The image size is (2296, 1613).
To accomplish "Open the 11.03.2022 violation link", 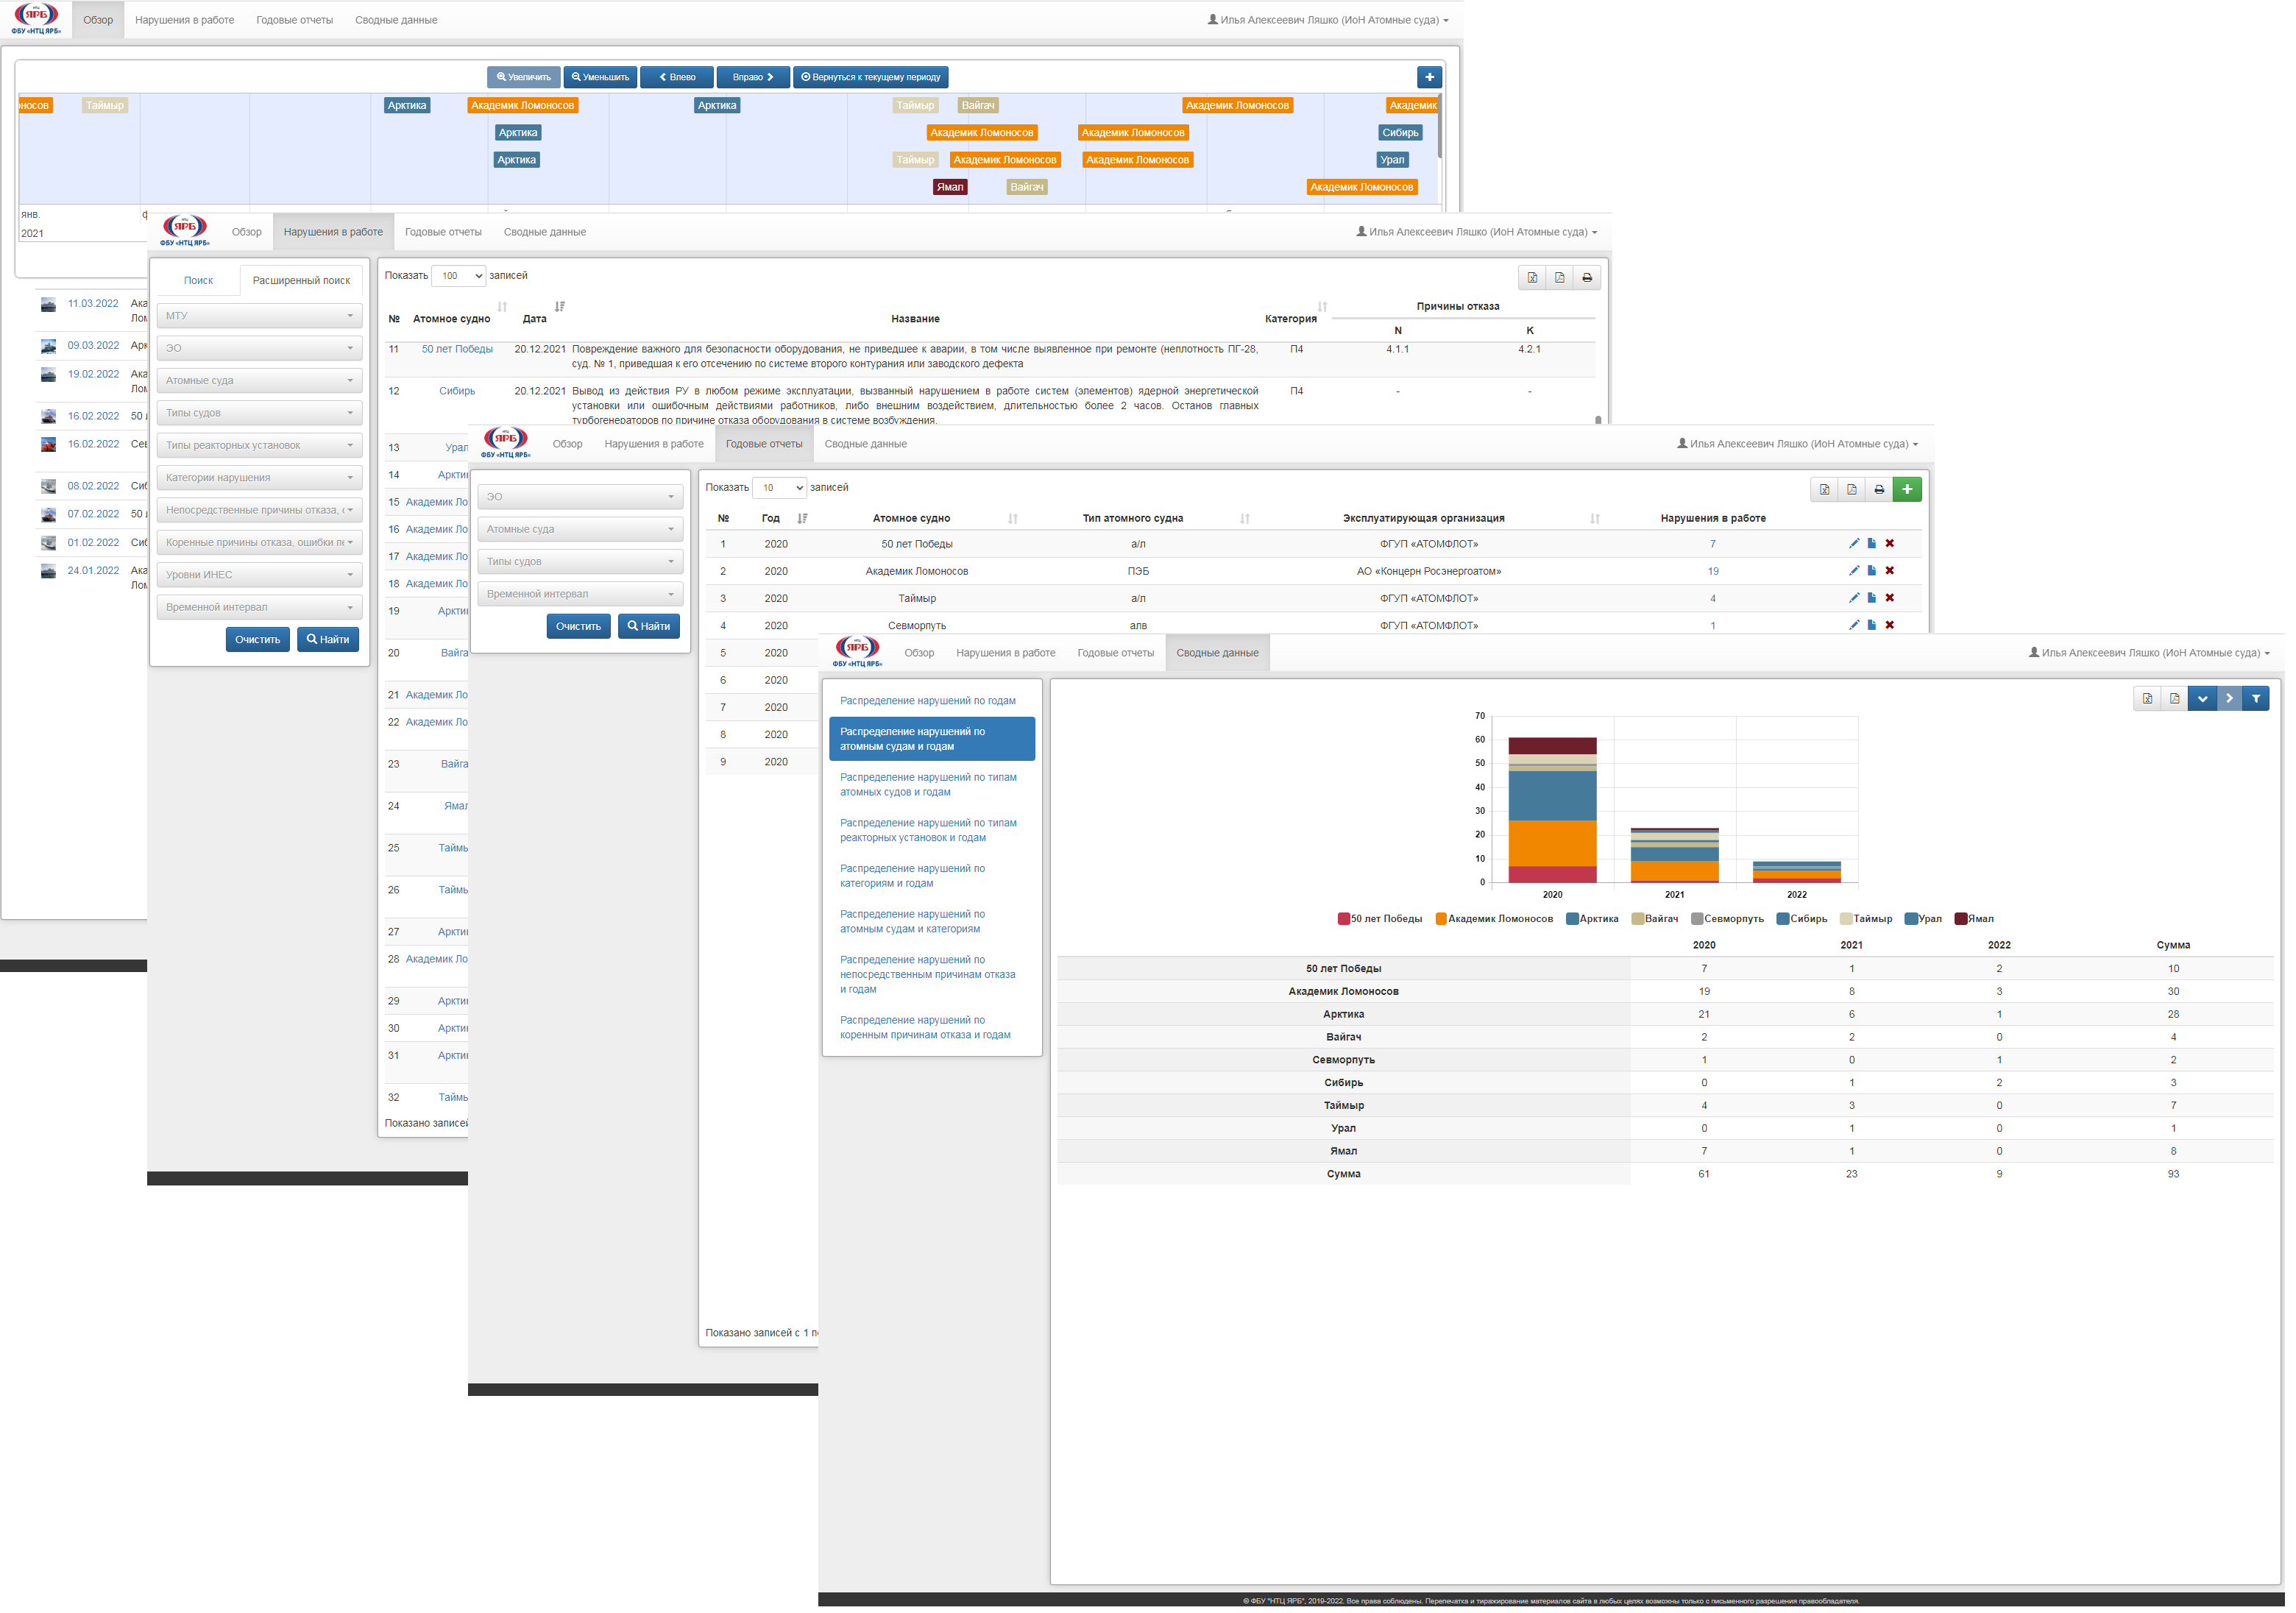I will pyautogui.click(x=93, y=305).
